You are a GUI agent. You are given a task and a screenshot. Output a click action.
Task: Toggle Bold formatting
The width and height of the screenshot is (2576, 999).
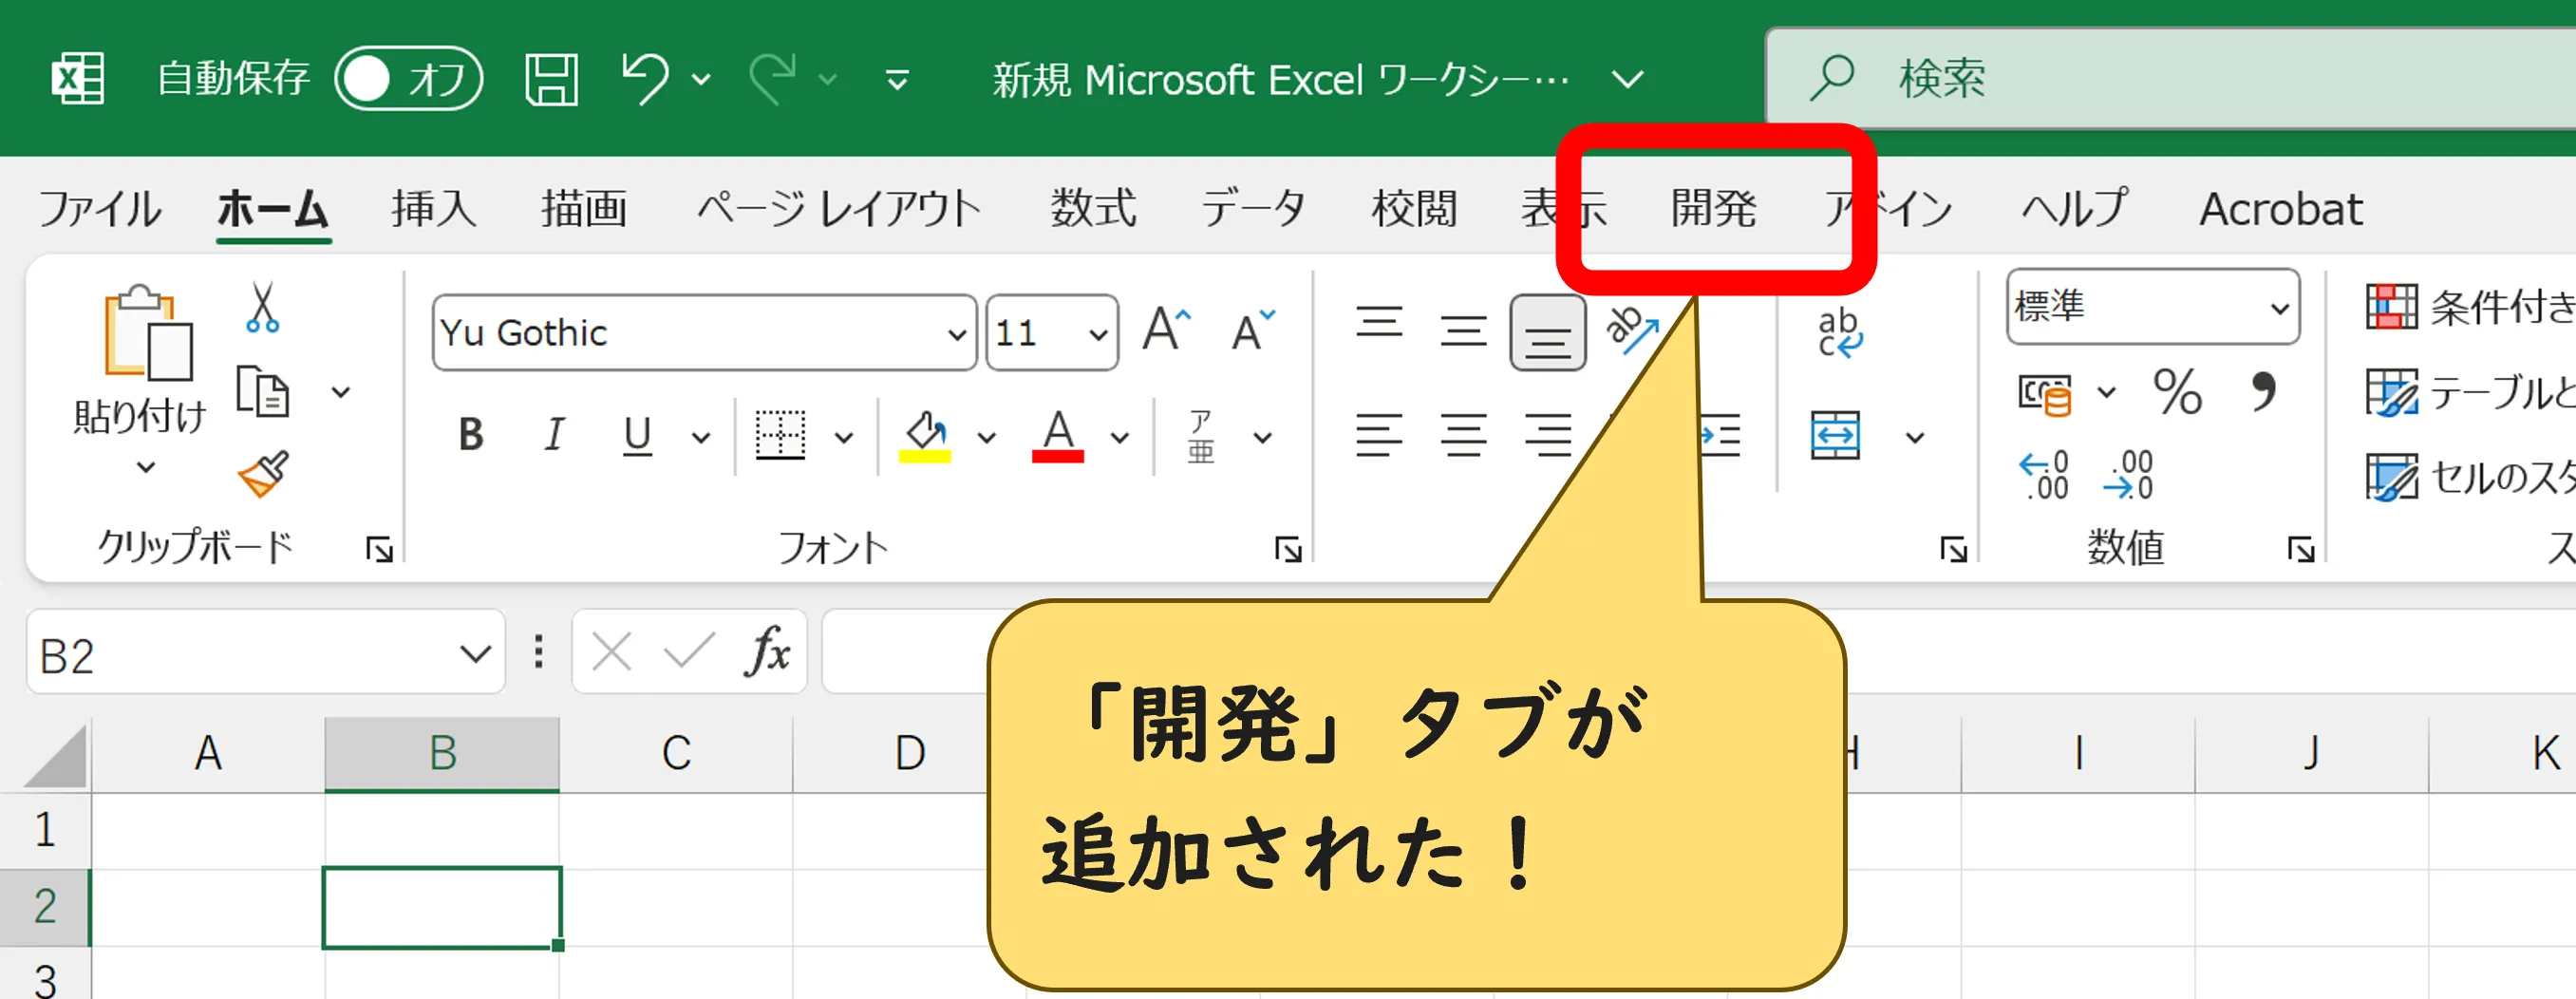[x=471, y=435]
